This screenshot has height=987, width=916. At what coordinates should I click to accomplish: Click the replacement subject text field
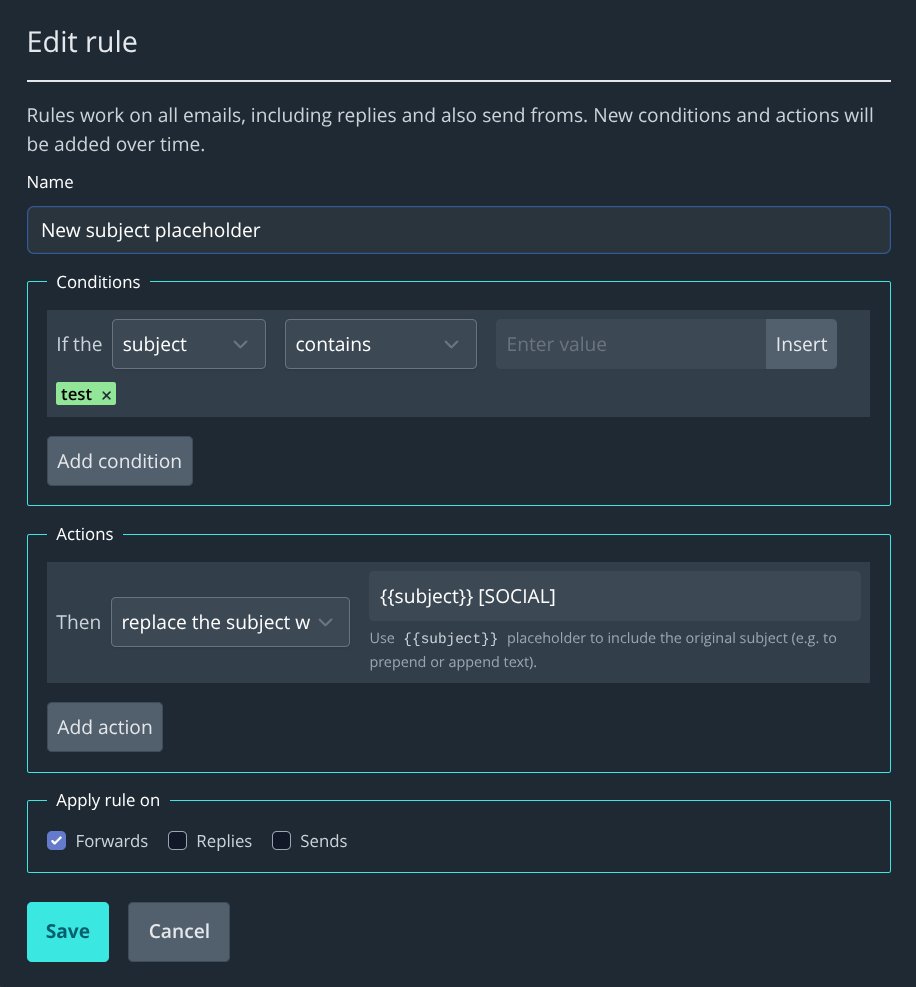tap(614, 596)
